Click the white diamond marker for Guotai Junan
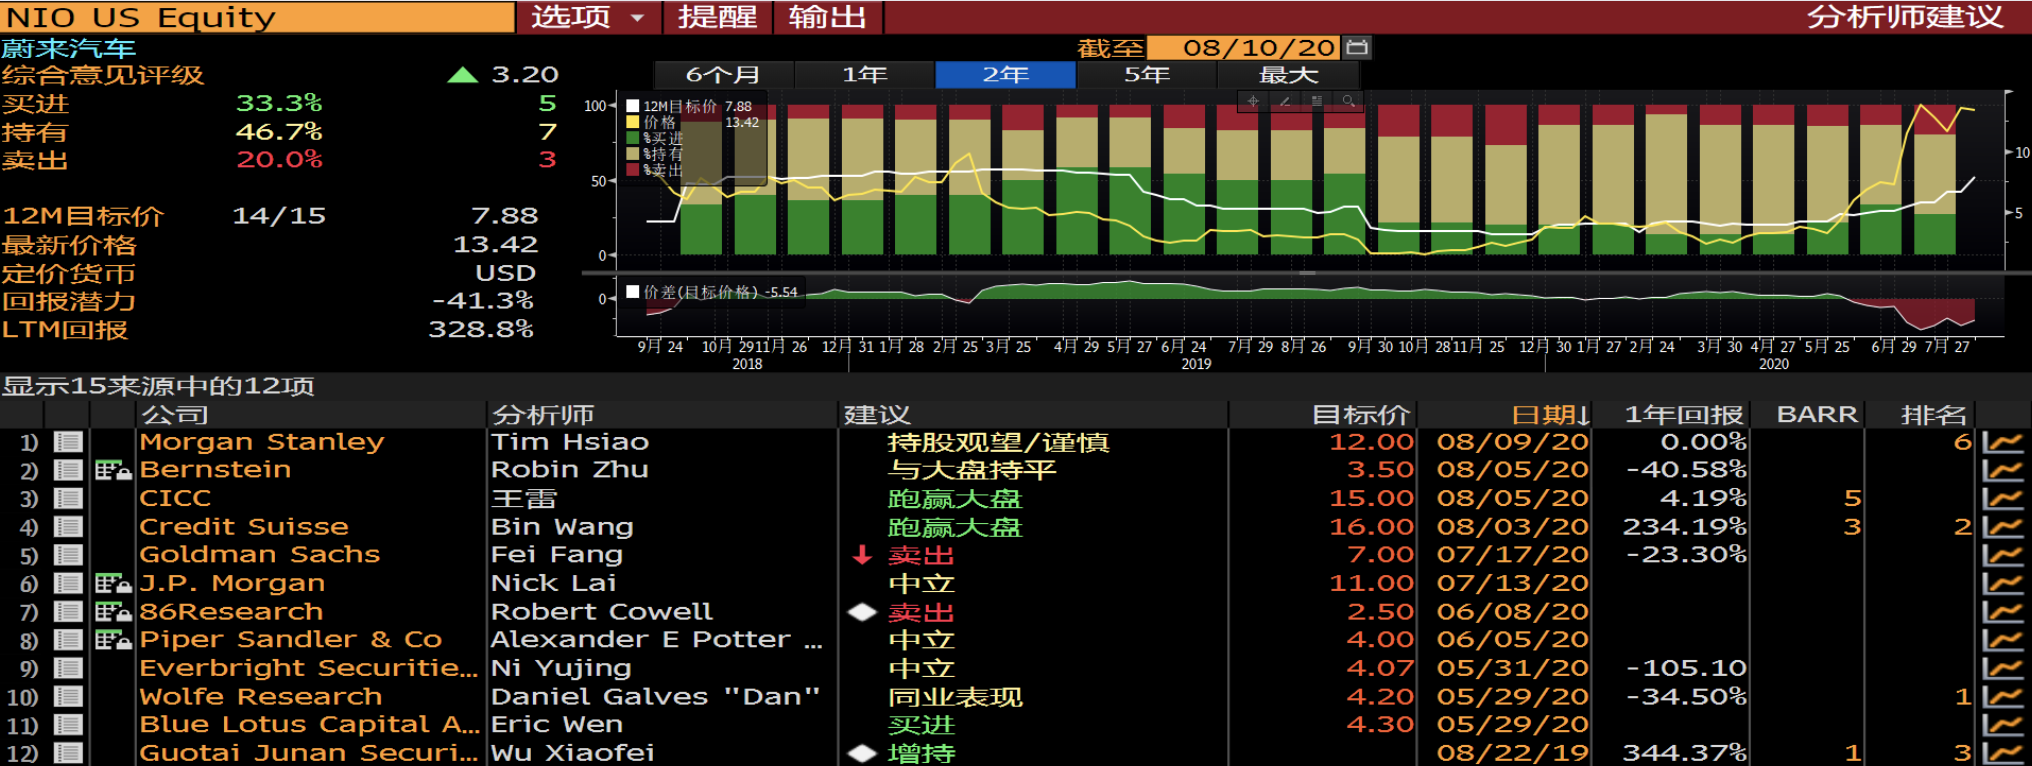 pyautogui.click(x=862, y=753)
